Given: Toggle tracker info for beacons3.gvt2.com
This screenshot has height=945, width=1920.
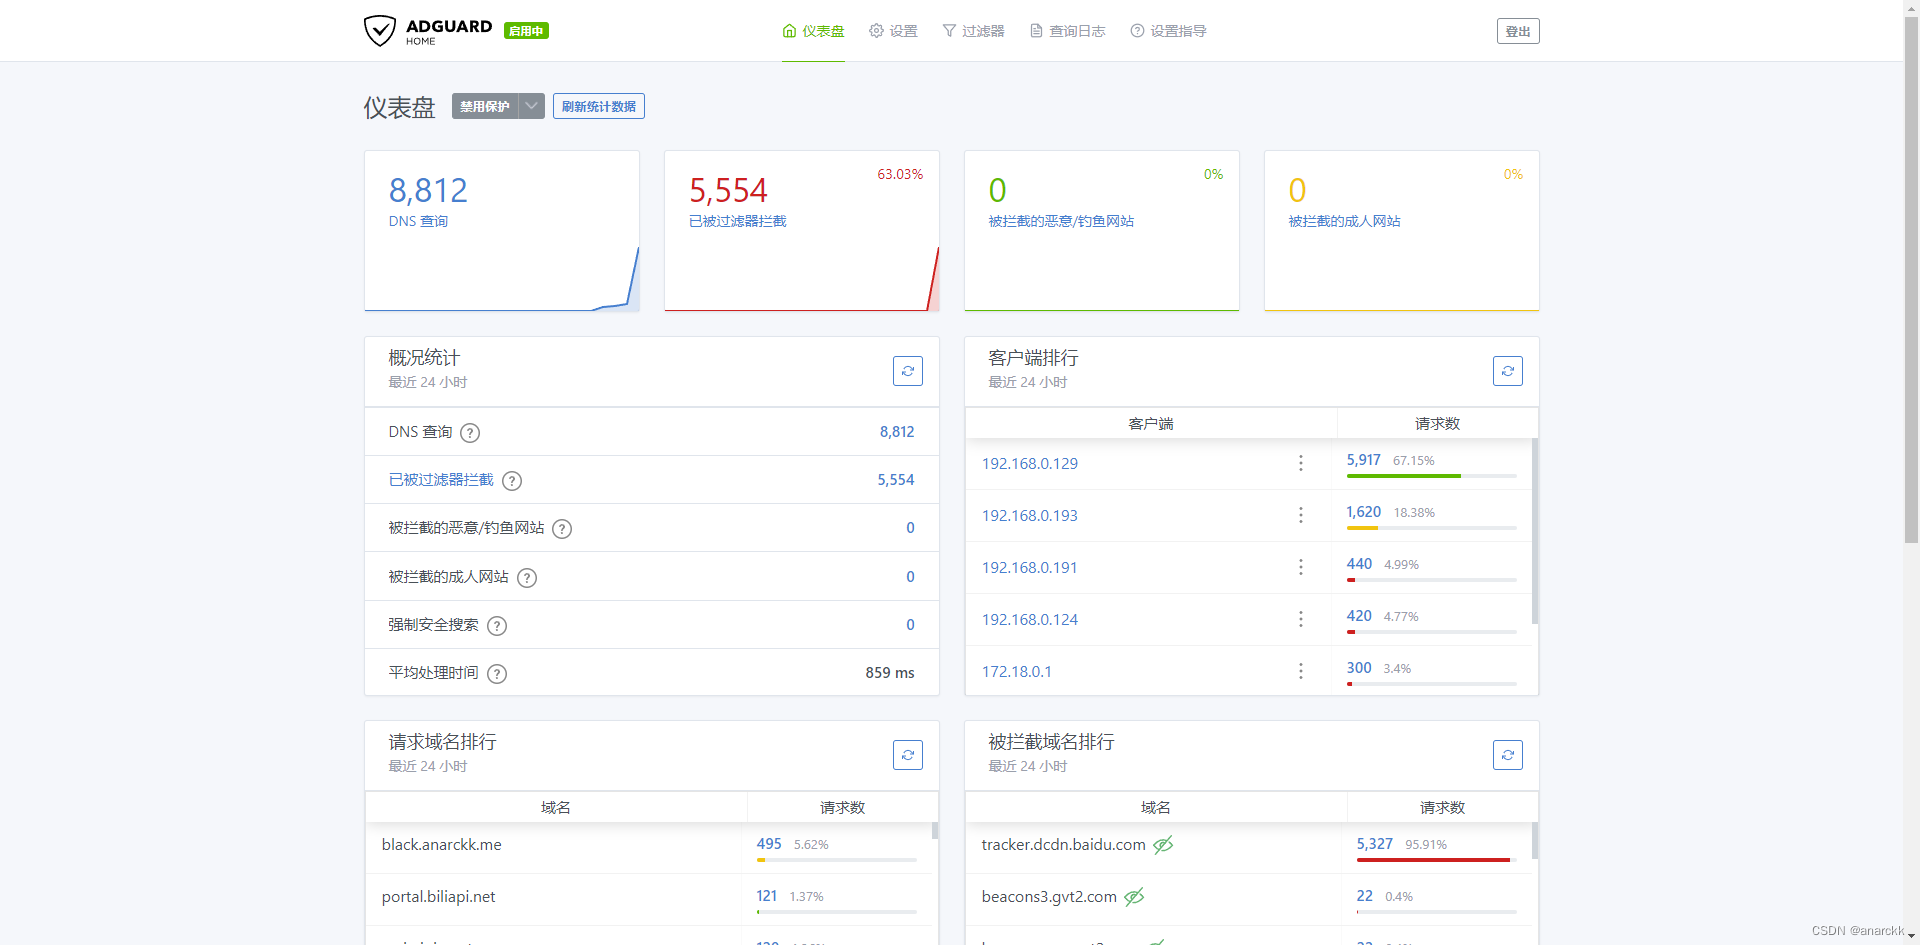Looking at the screenshot, I should pos(1134,897).
